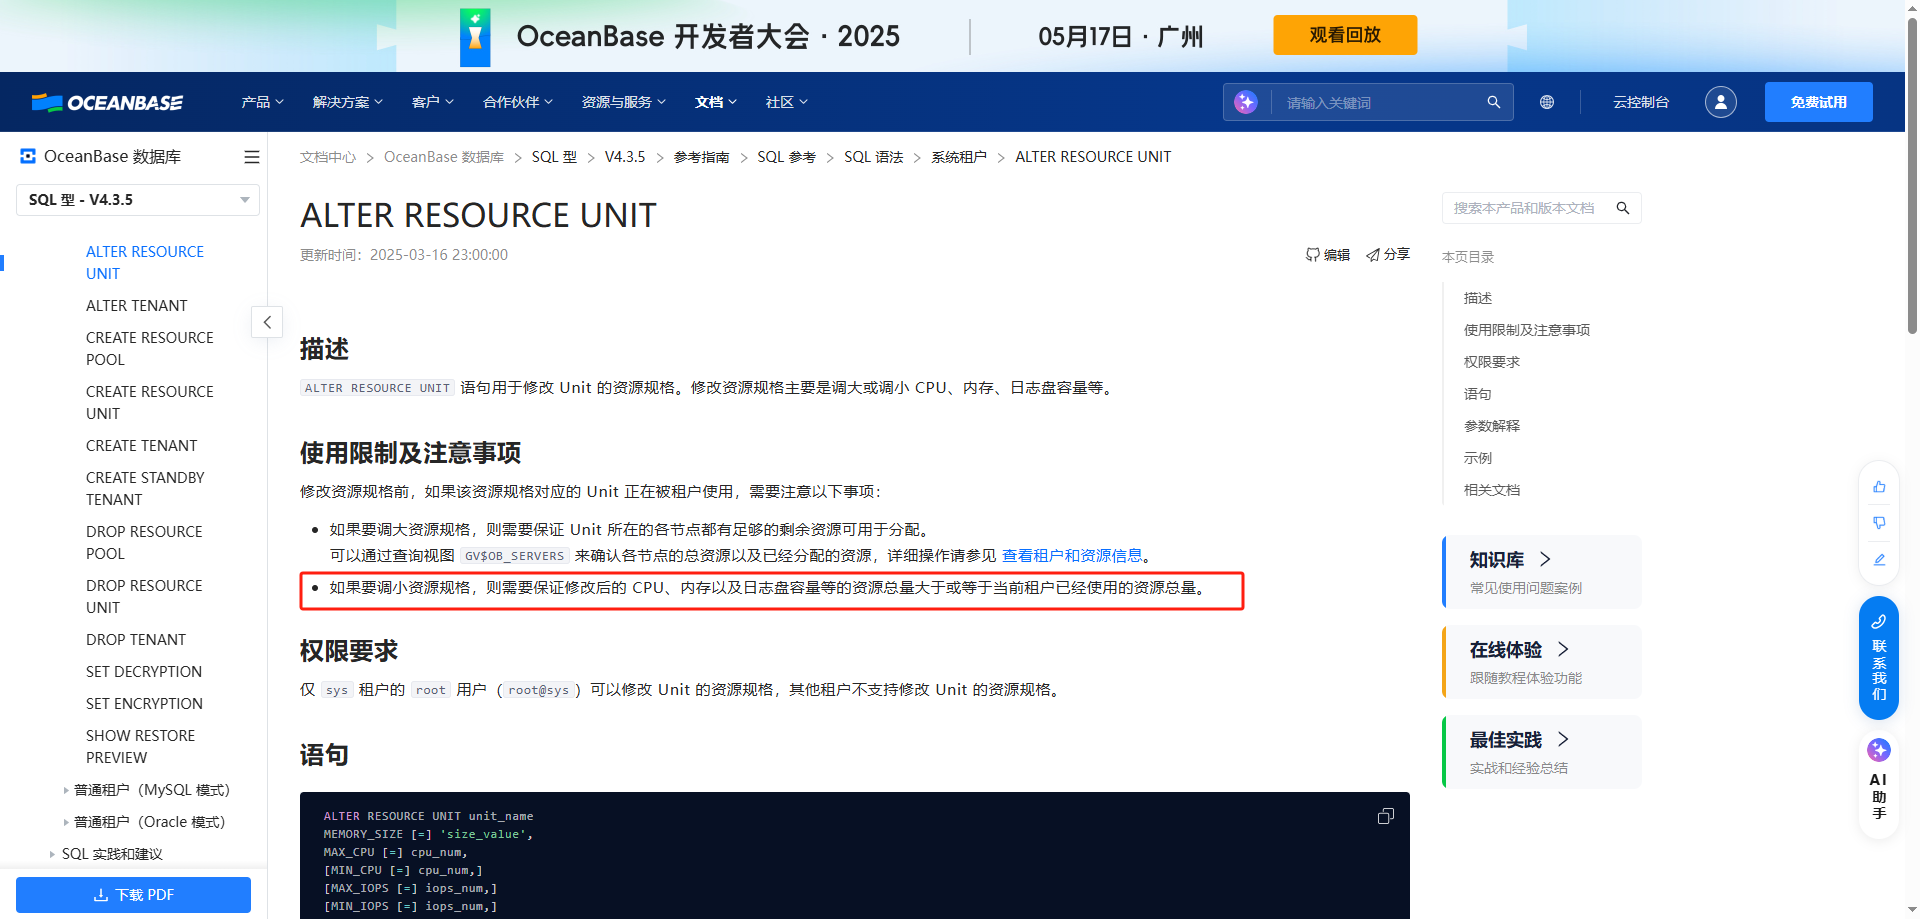Collapse the left sidebar with arrow handle
1920x919 pixels.
(x=267, y=322)
